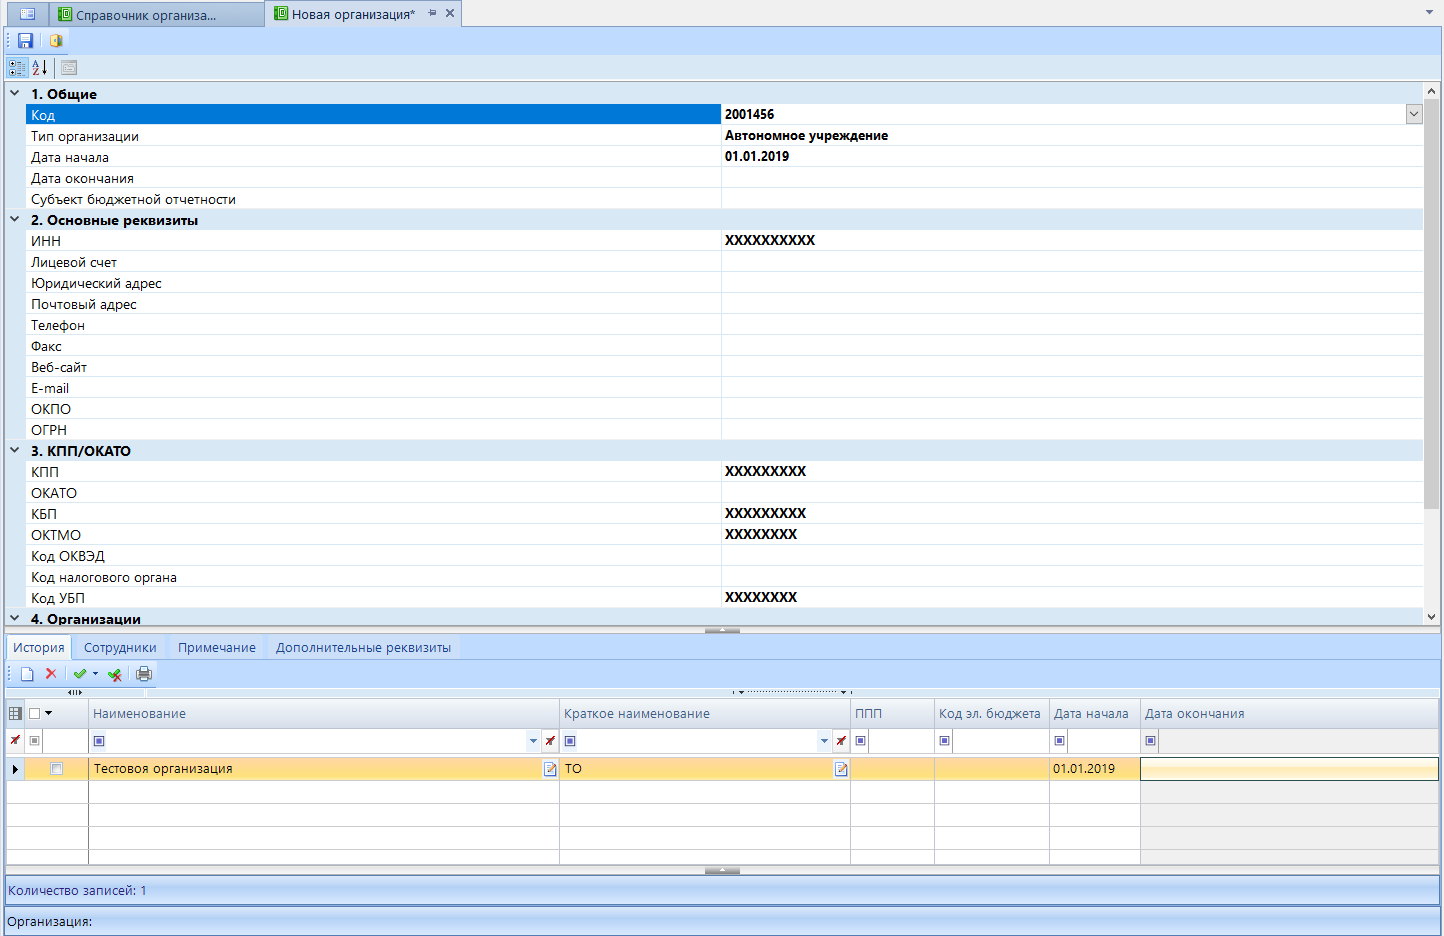Create a new history record

[x=27, y=674]
